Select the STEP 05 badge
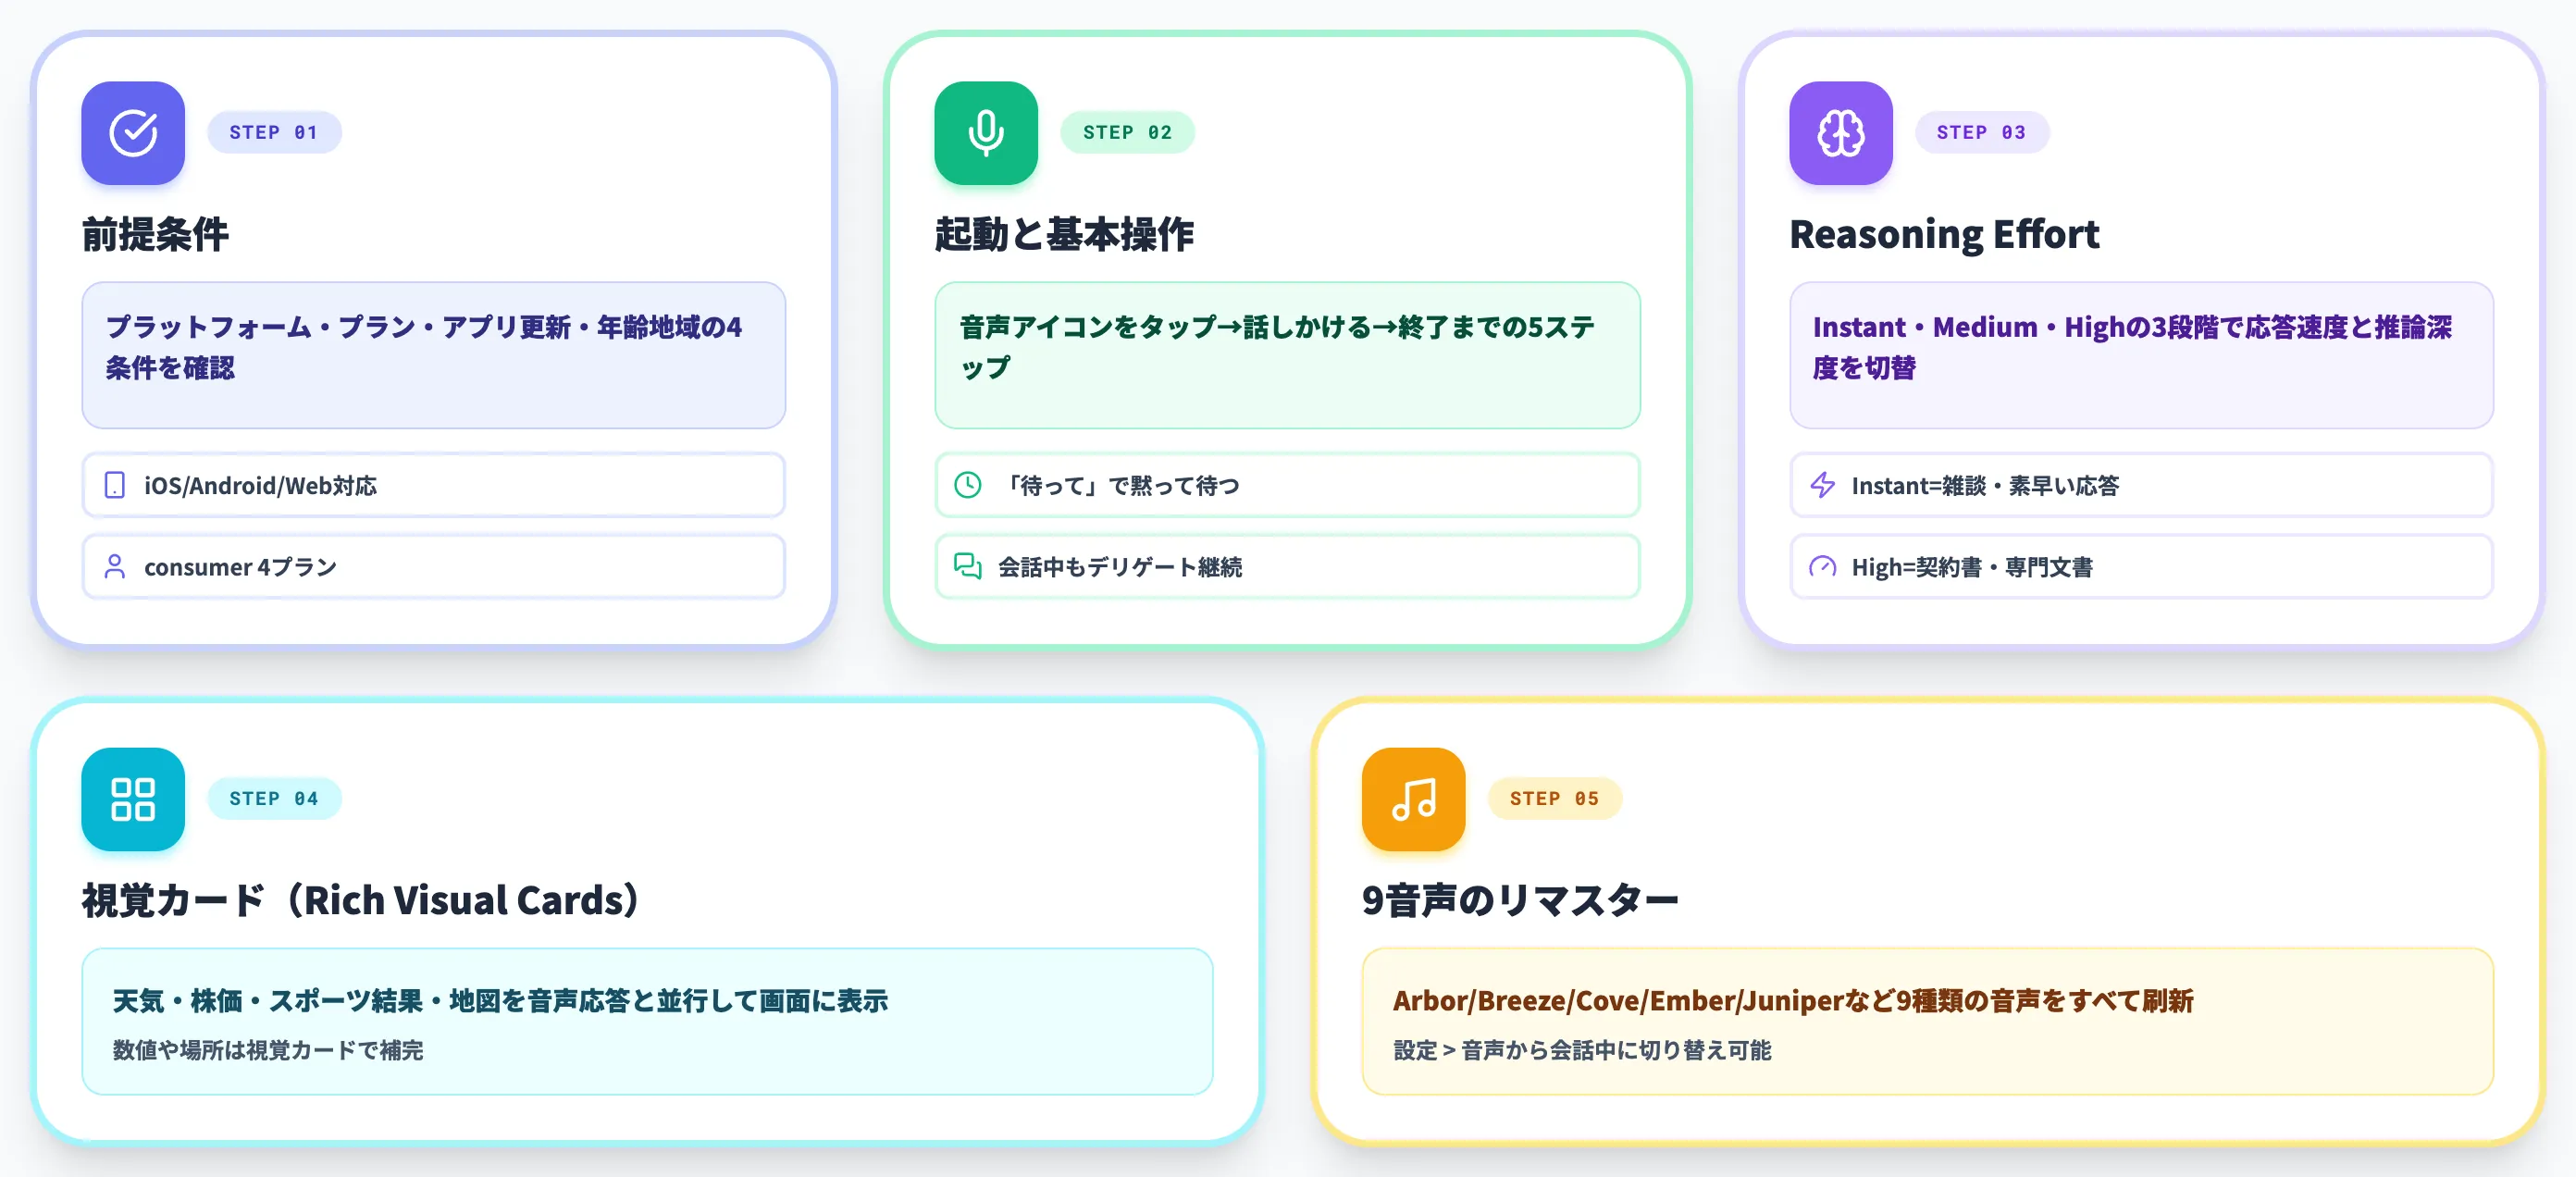2576x1177 pixels. (1554, 798)
